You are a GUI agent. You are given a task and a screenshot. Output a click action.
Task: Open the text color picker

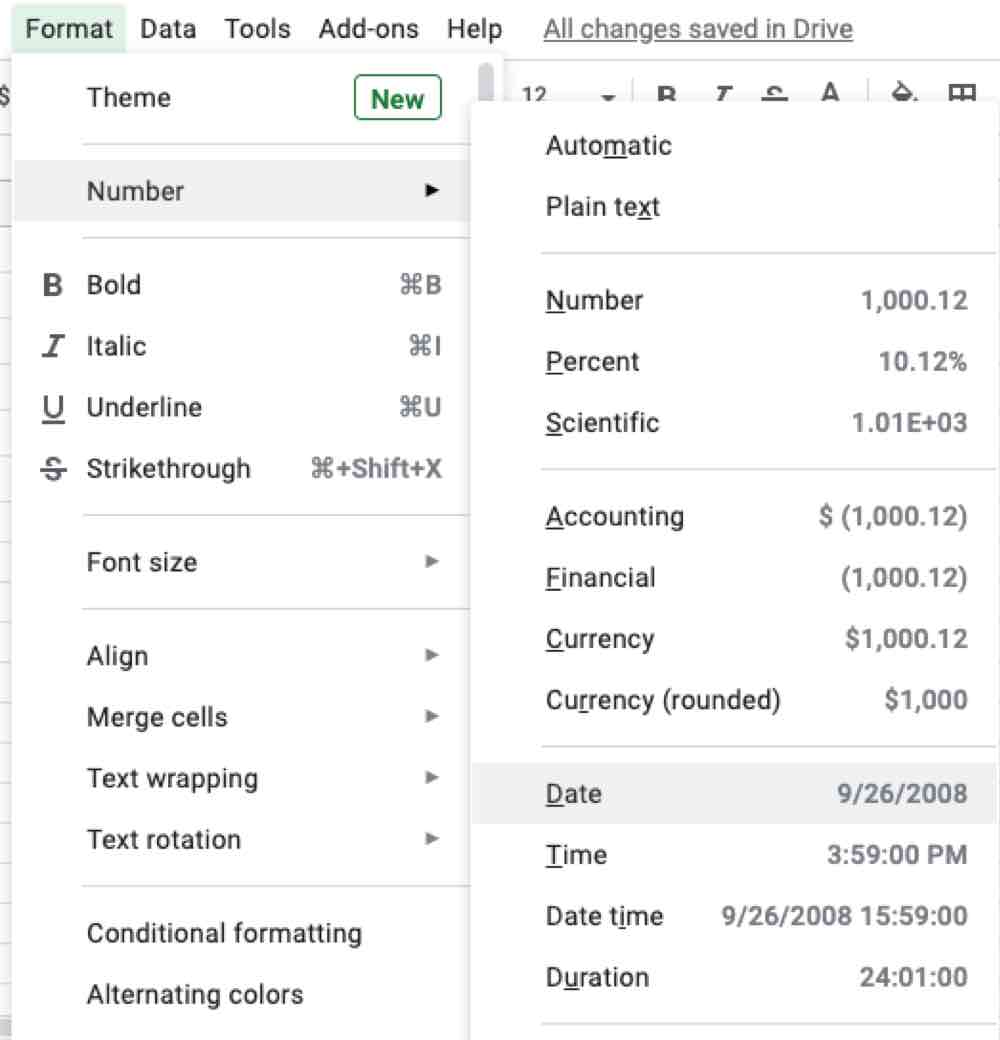coord(828,95)
